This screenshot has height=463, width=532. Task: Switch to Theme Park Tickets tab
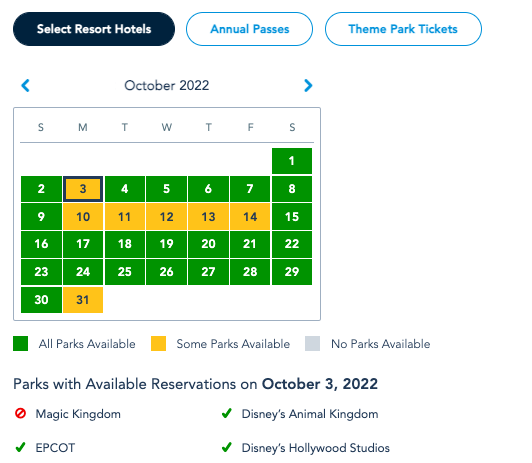point(403,29)
